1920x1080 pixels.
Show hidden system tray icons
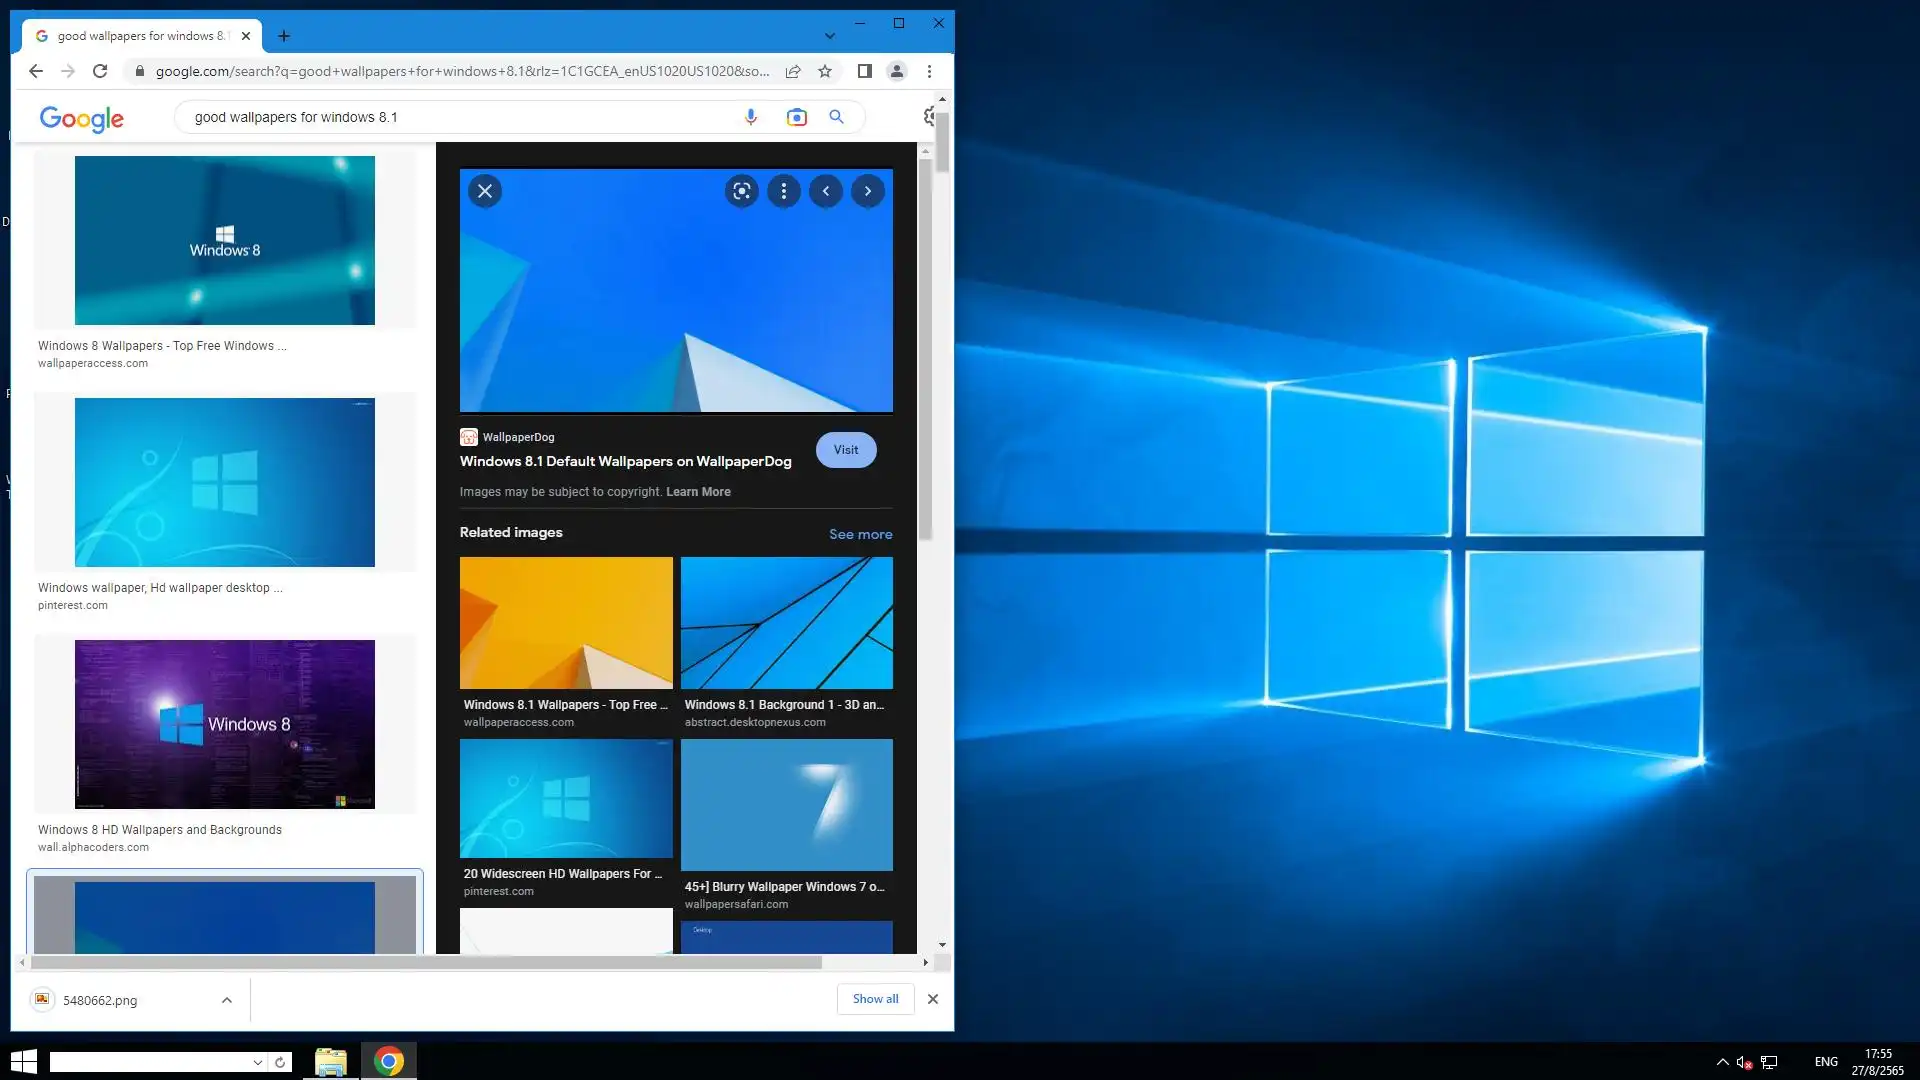point(1722,1062)
